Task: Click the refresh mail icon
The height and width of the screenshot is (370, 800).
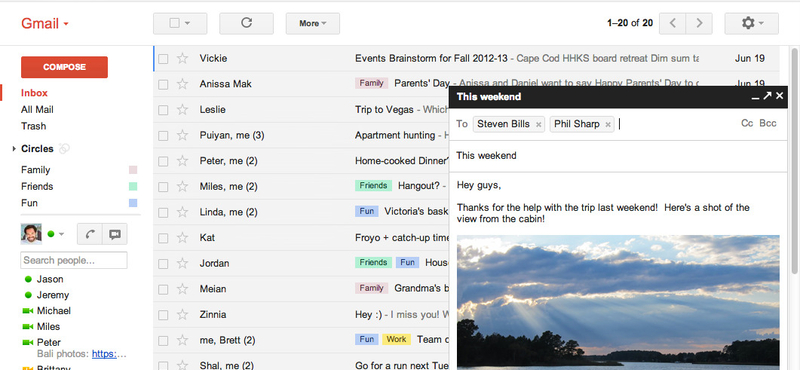Action: pos(246,23)
